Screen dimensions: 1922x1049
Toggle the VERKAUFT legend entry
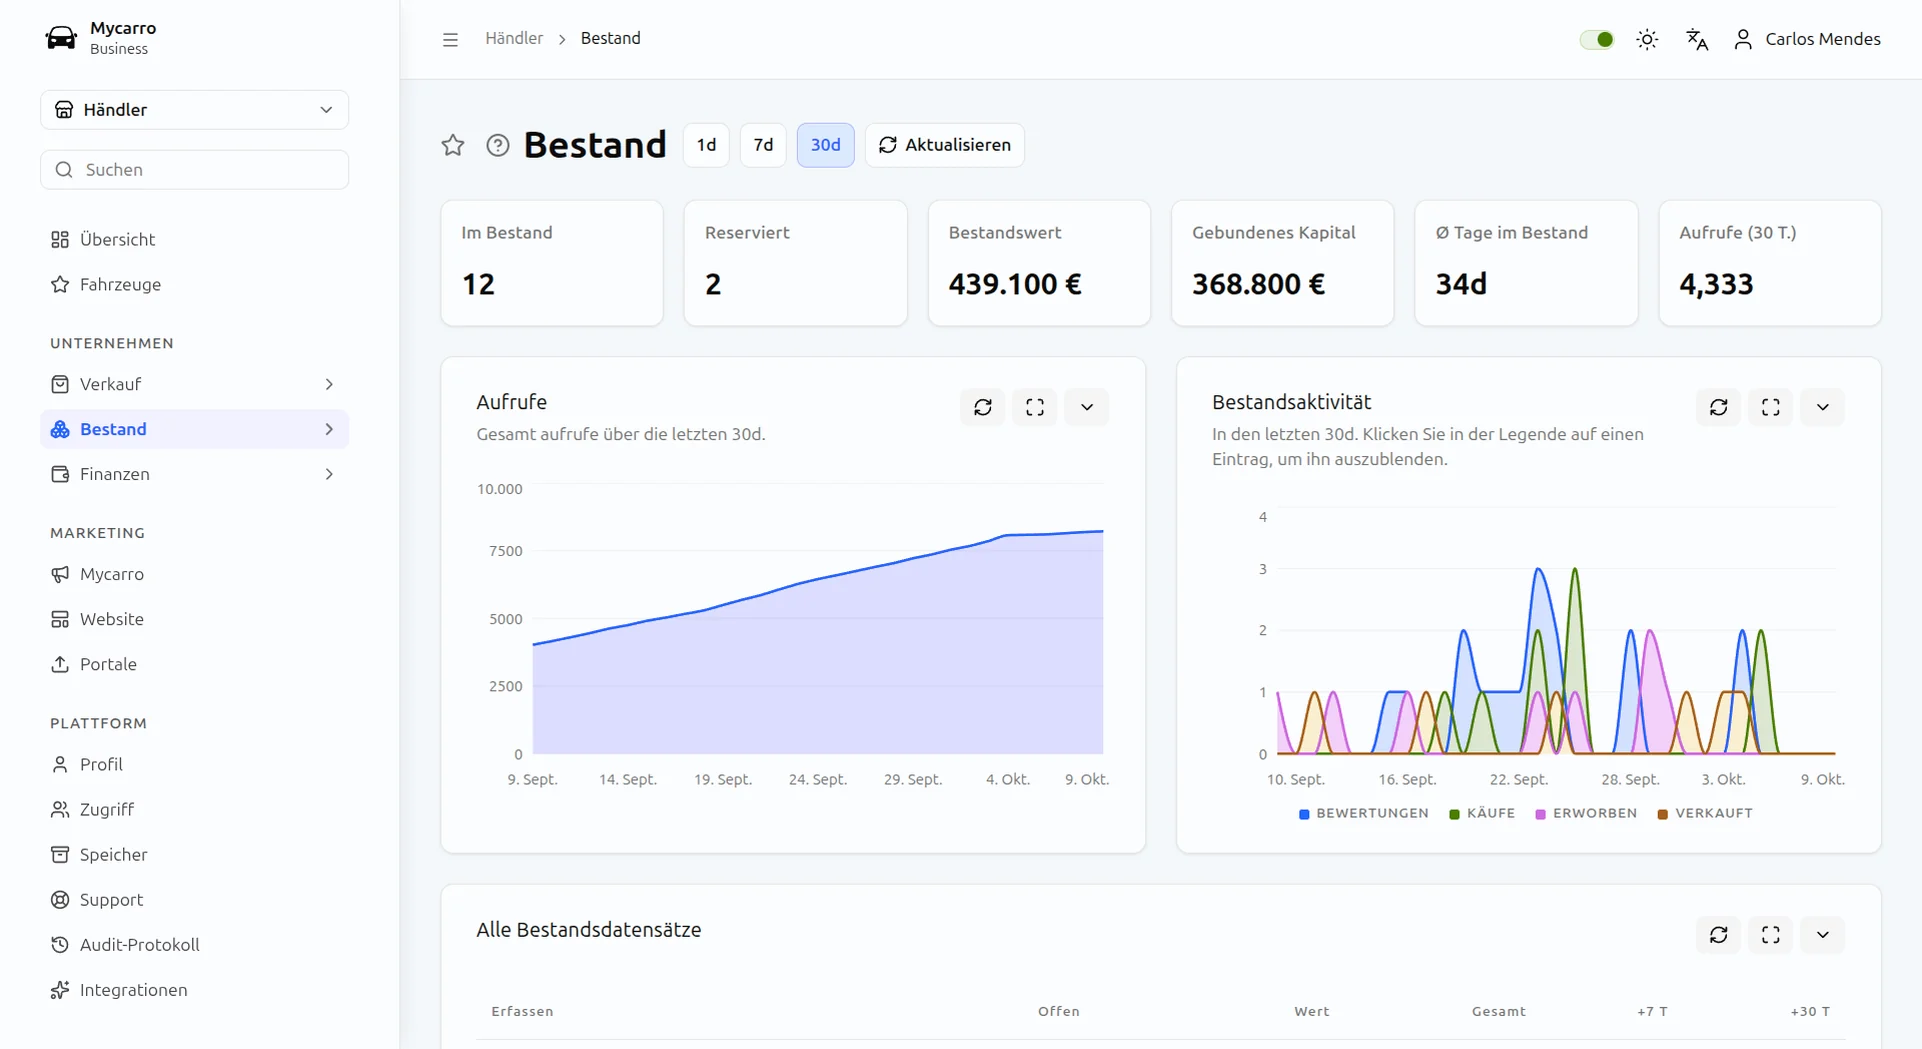coord(1705,813)
